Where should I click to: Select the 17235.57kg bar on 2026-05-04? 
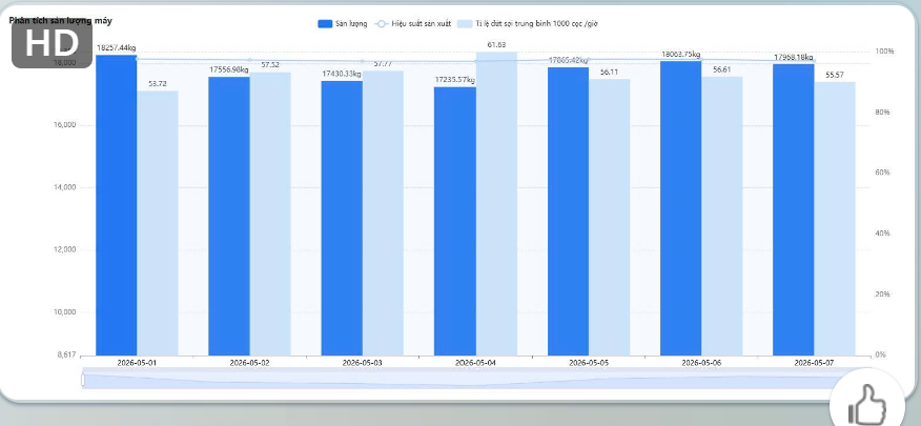(455, 221)
